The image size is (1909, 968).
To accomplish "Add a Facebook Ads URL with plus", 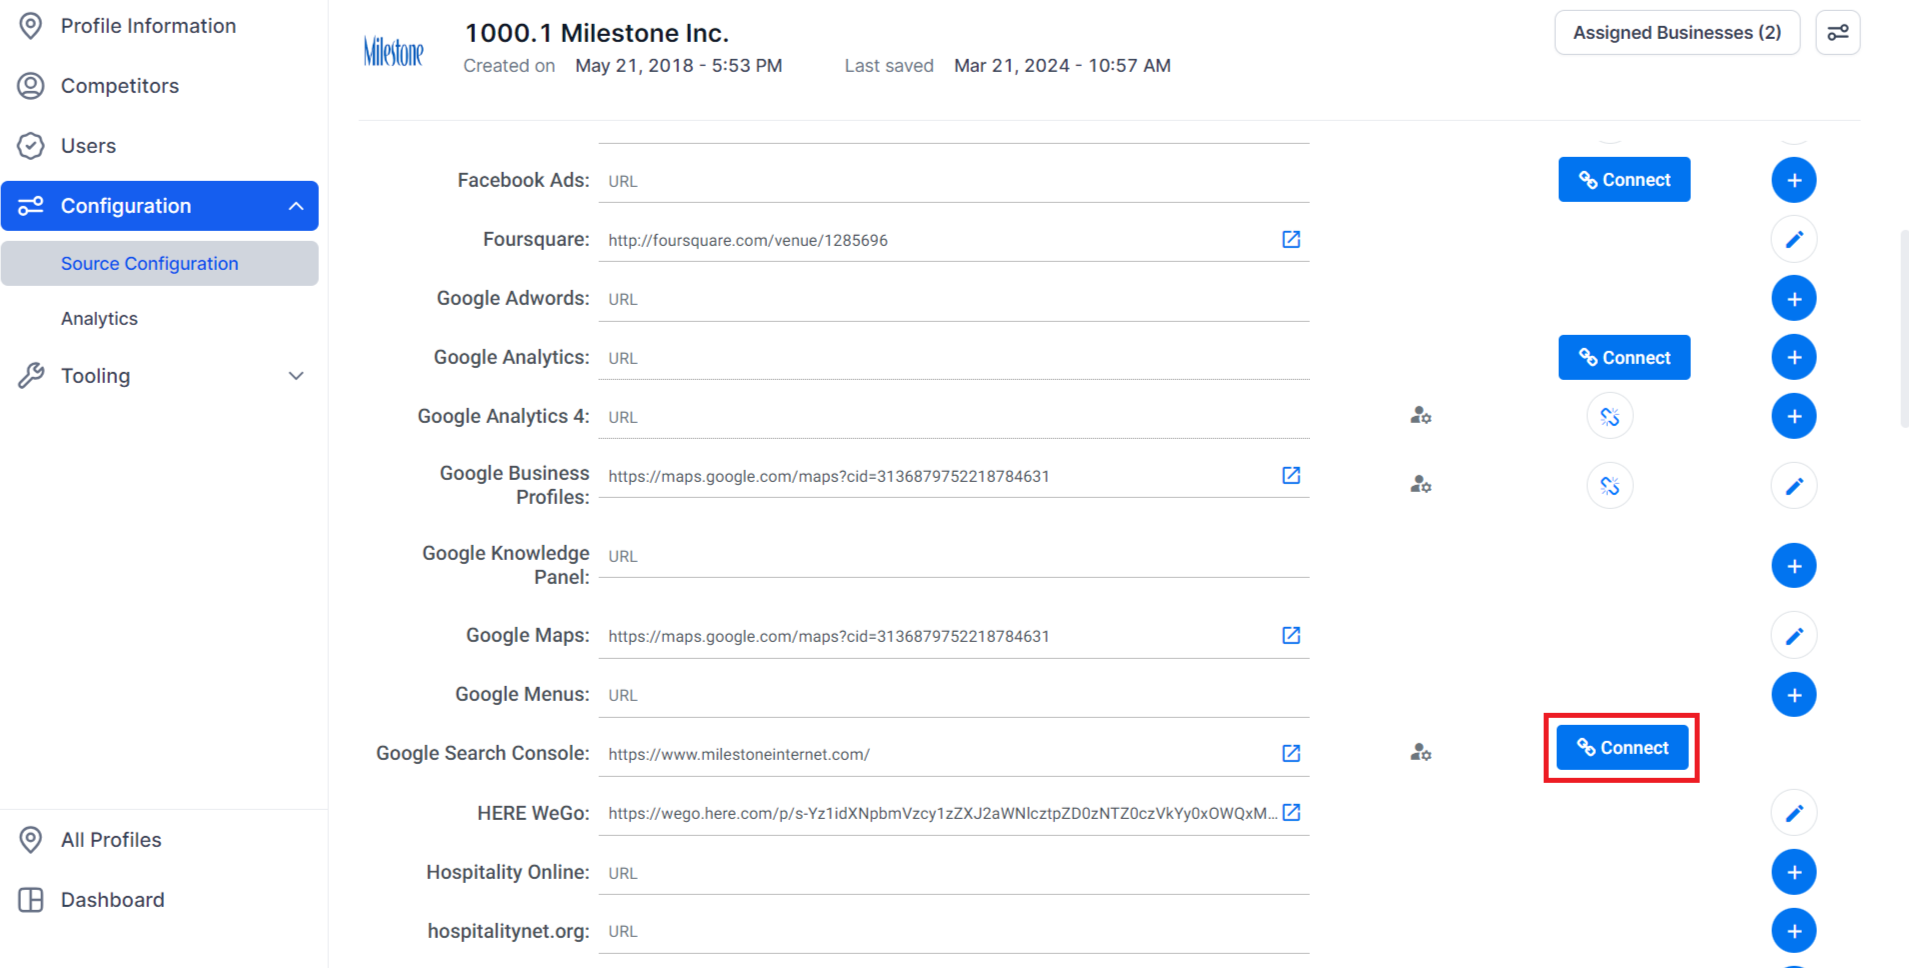I will coord(1794,180).
